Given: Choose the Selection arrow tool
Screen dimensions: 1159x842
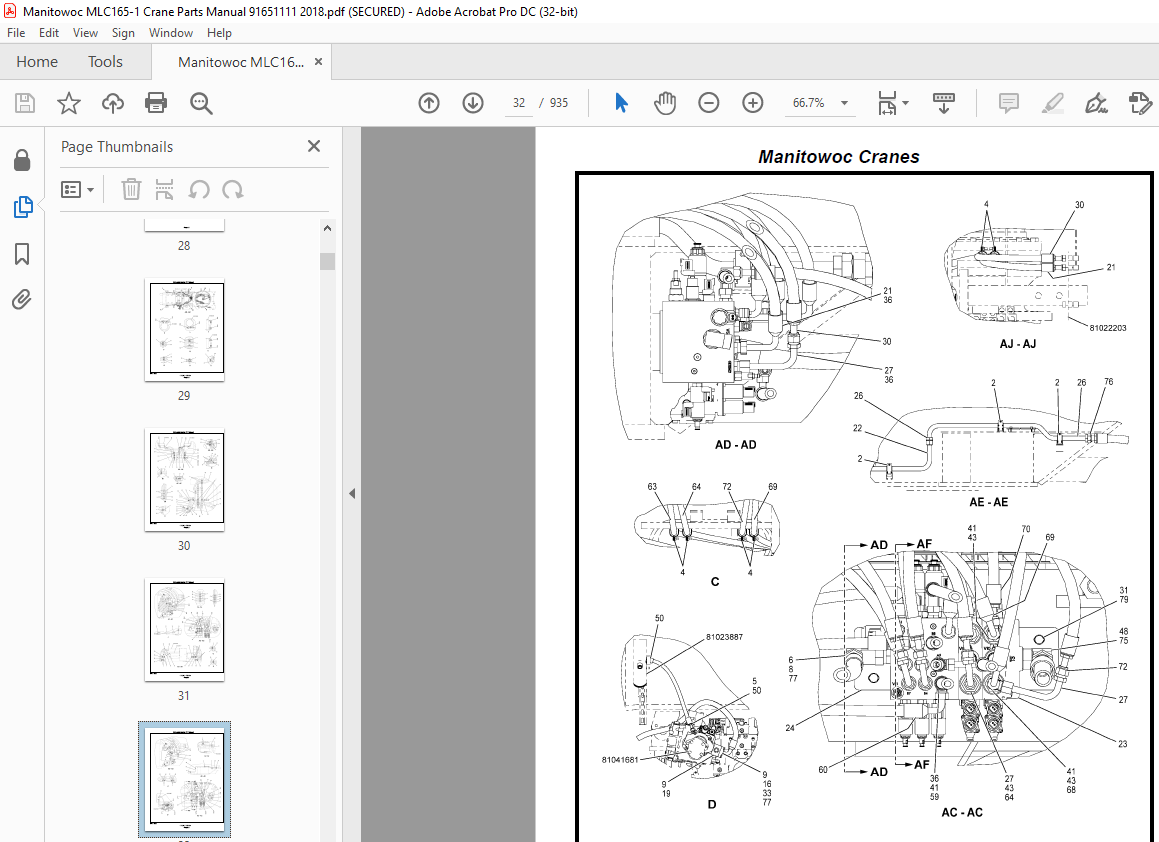Looking at the screenshot, I should pyautogui.click(x=621, y=103).
